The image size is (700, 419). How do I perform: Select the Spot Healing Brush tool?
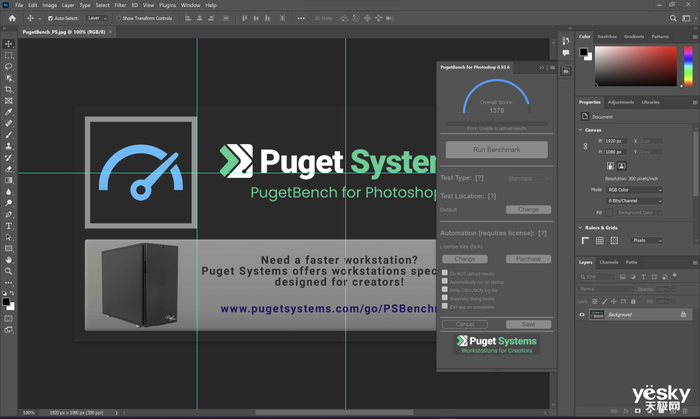pos(8,124)
